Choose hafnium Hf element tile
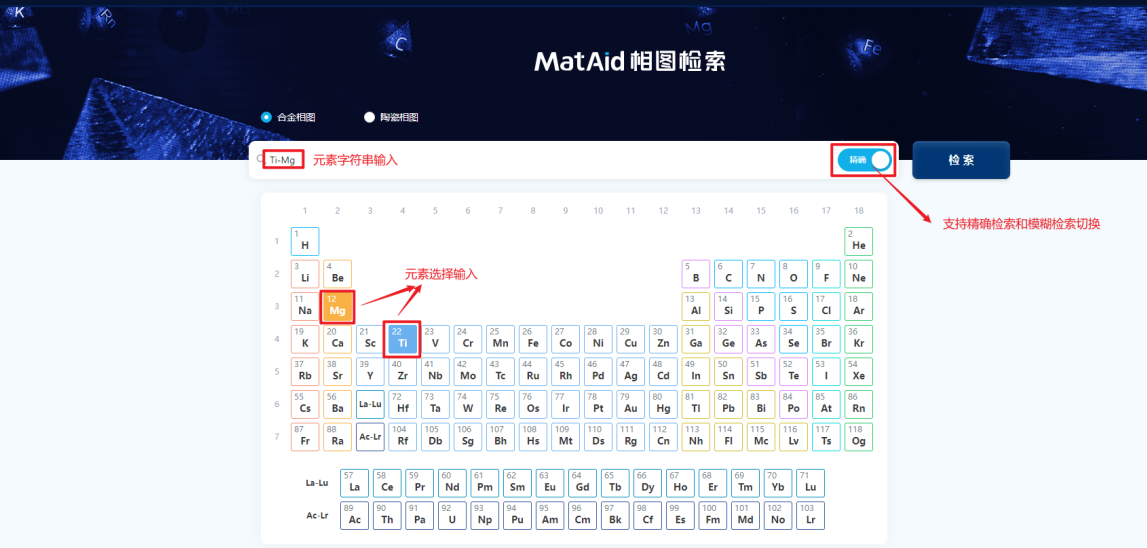Screen dimensions: 1147x548 402,404
